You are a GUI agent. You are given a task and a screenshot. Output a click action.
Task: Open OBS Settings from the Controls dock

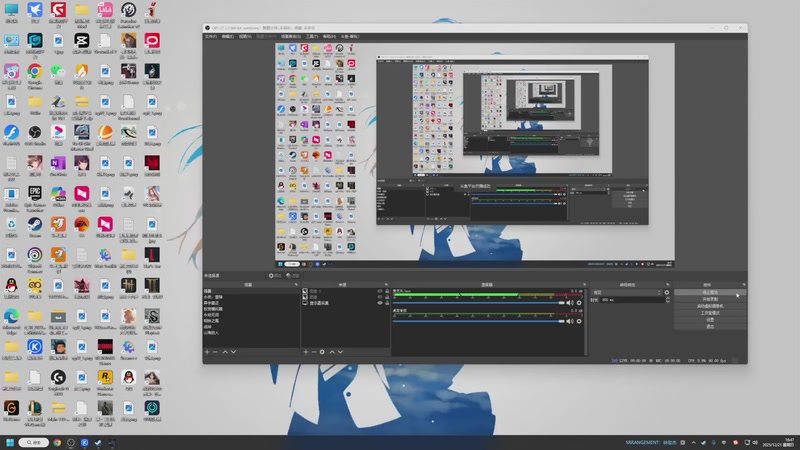click(710, 319)
